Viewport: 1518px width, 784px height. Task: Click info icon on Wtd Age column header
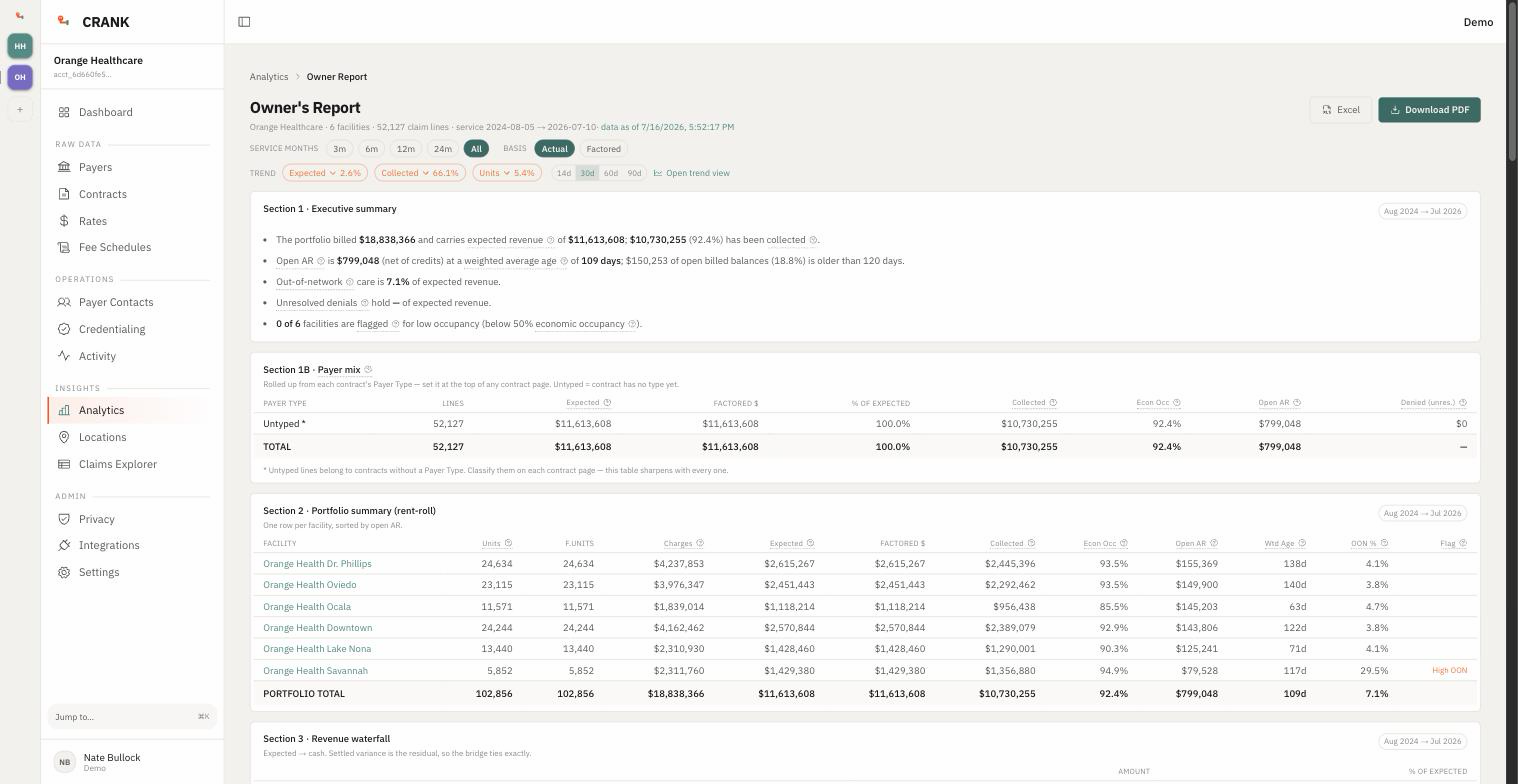(x=1302, y=543)
